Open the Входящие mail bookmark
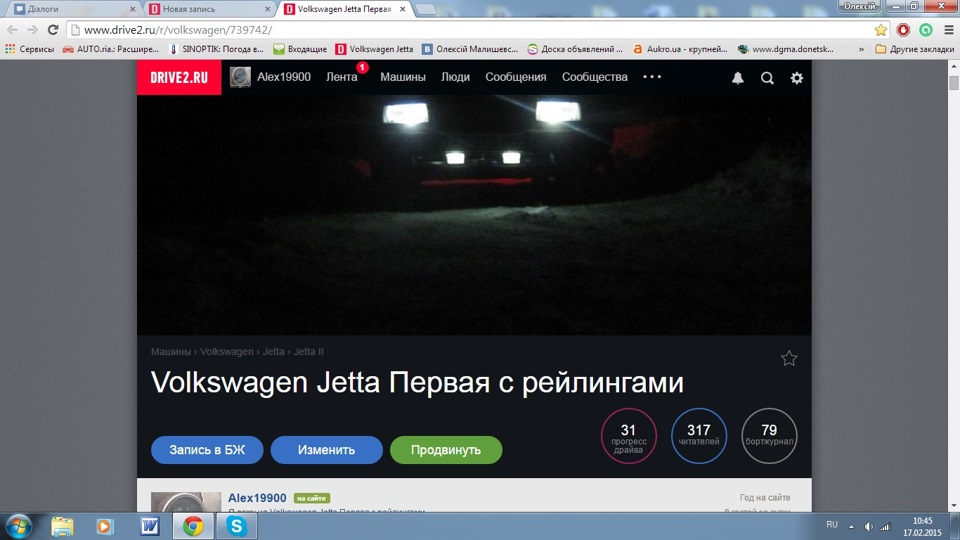This screenshot has height=540, width=960. (300, 49)
